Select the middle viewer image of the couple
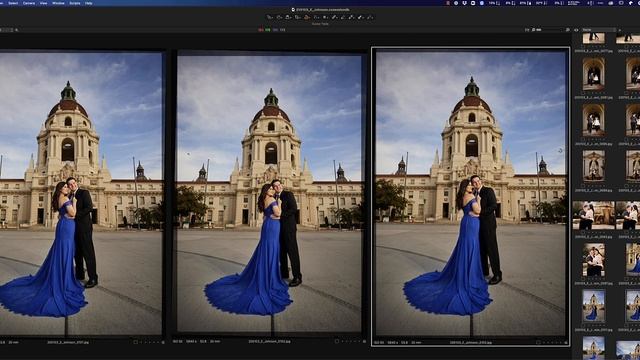 point(269,194)
